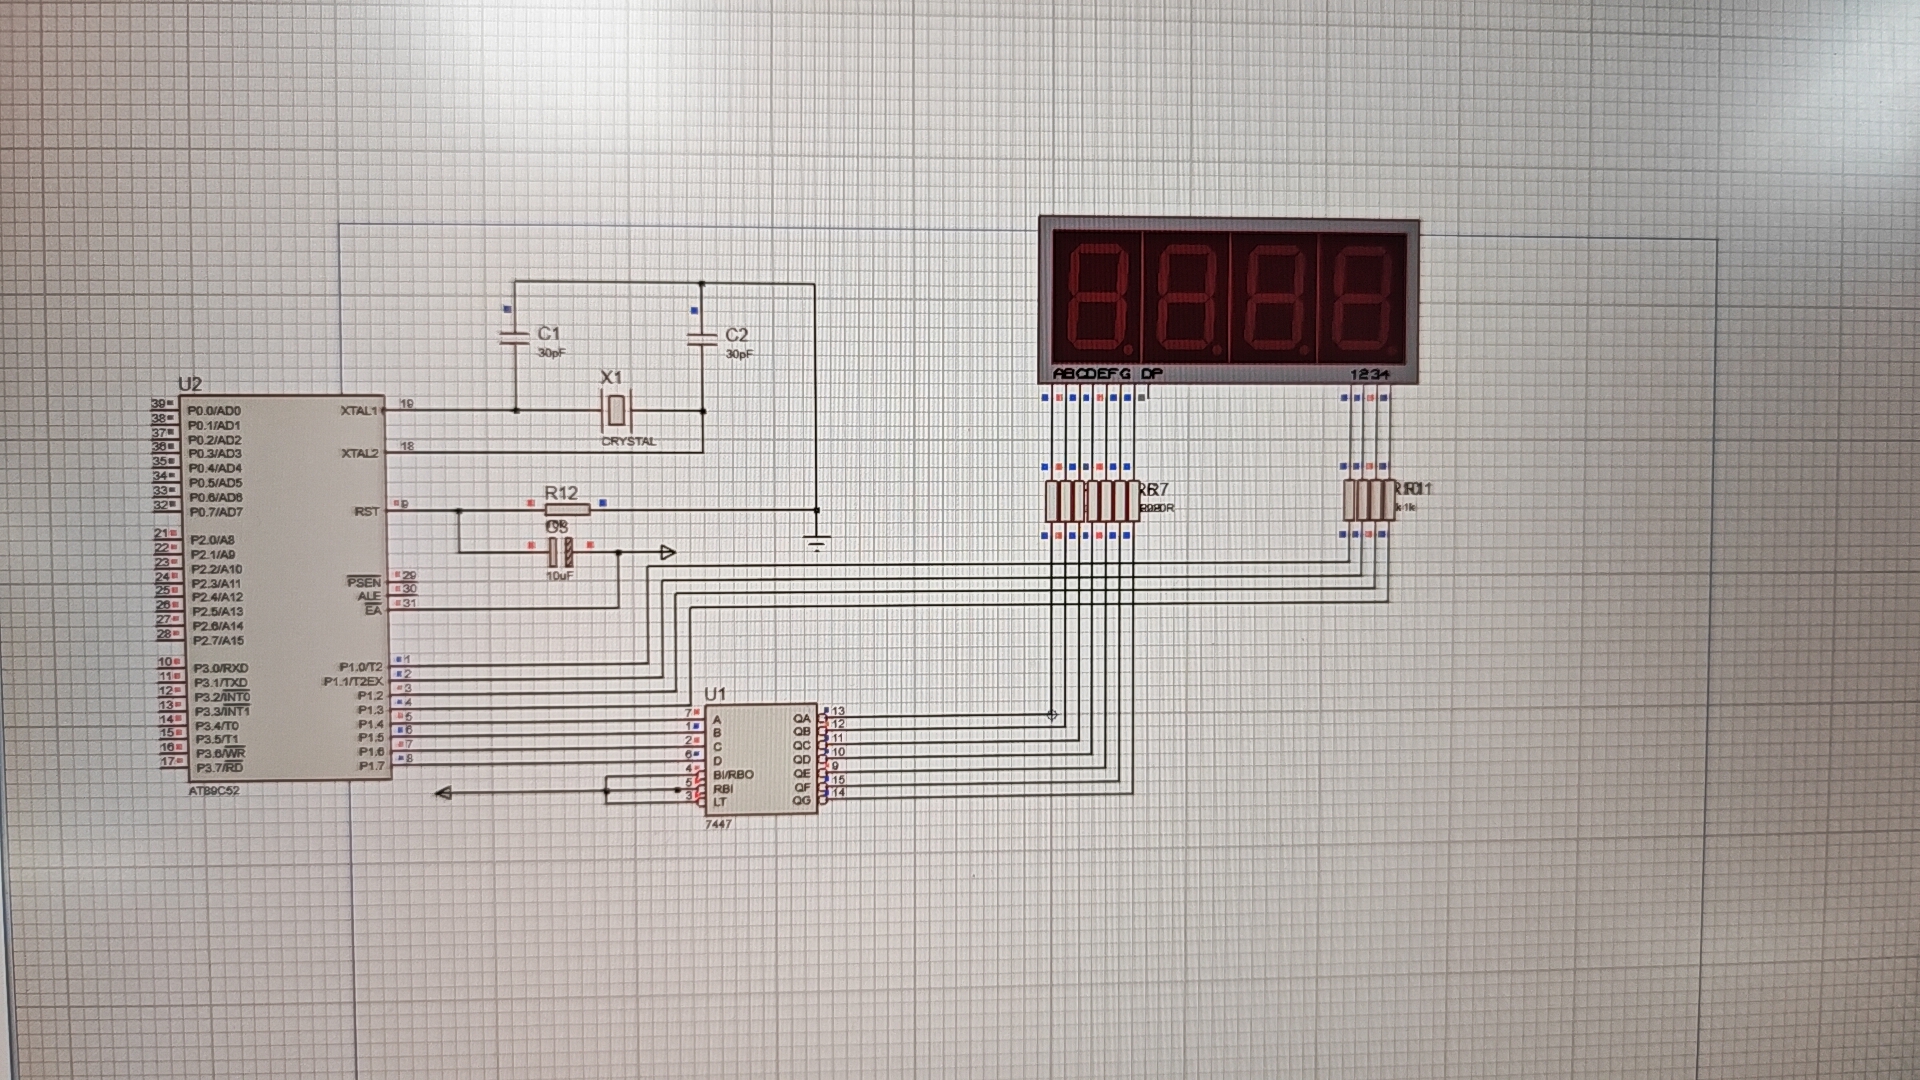Select the four-digit seven-segment display
The image size is (1920, 1080).
pos(1228,299)
